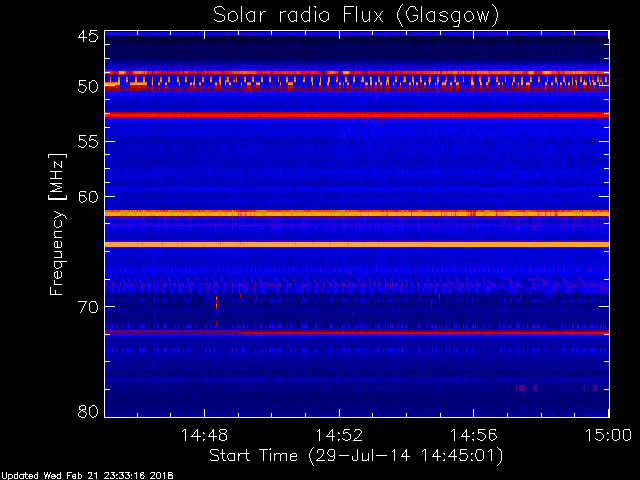The height and width of the screenshot is (480, 640).
Task: Select the 80 MHz frequency axis label
Action: (88, 411)
